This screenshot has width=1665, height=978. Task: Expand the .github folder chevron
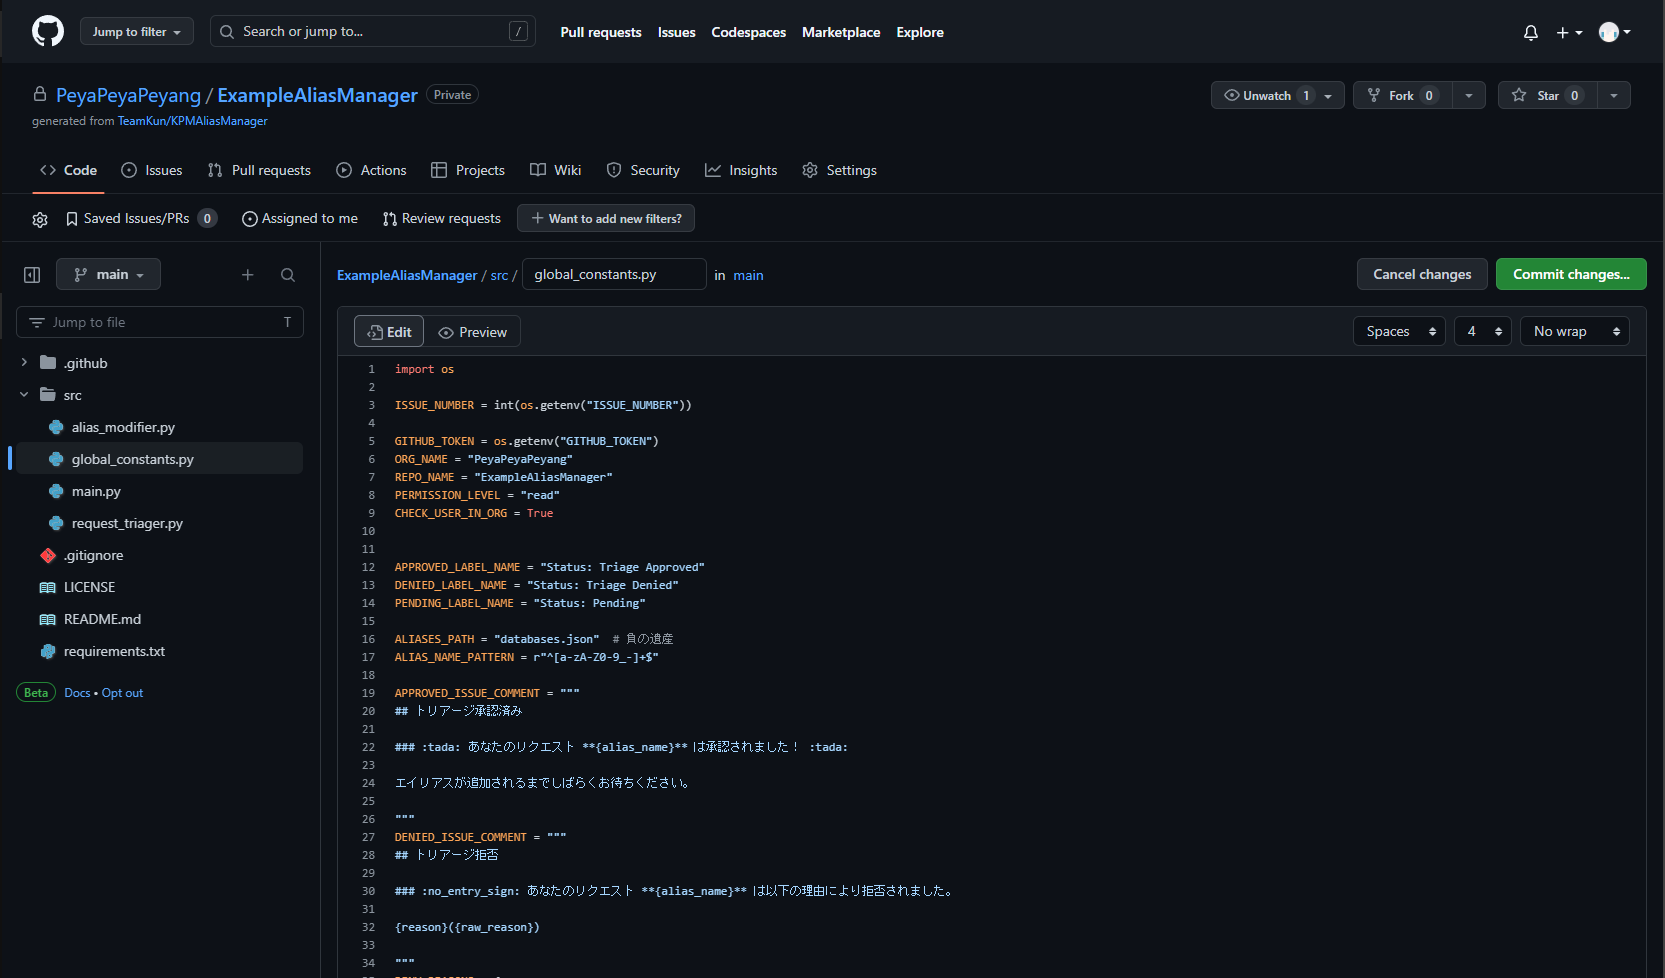[x=24, y=362]
